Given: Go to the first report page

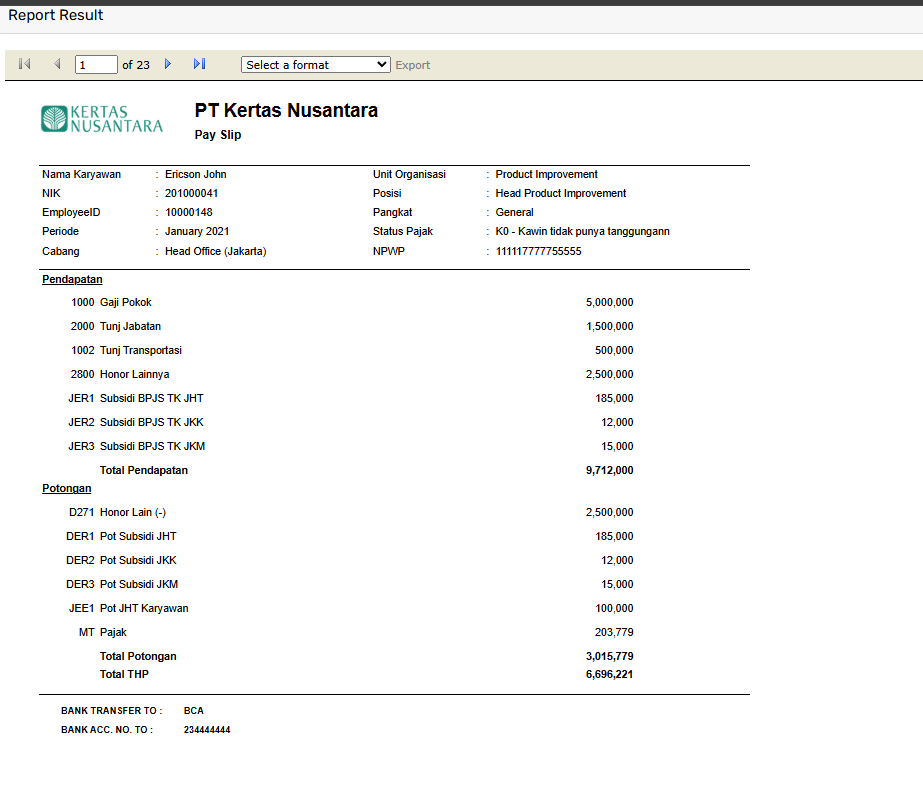Looking at the screenshot, I should (x=25, y=64).
